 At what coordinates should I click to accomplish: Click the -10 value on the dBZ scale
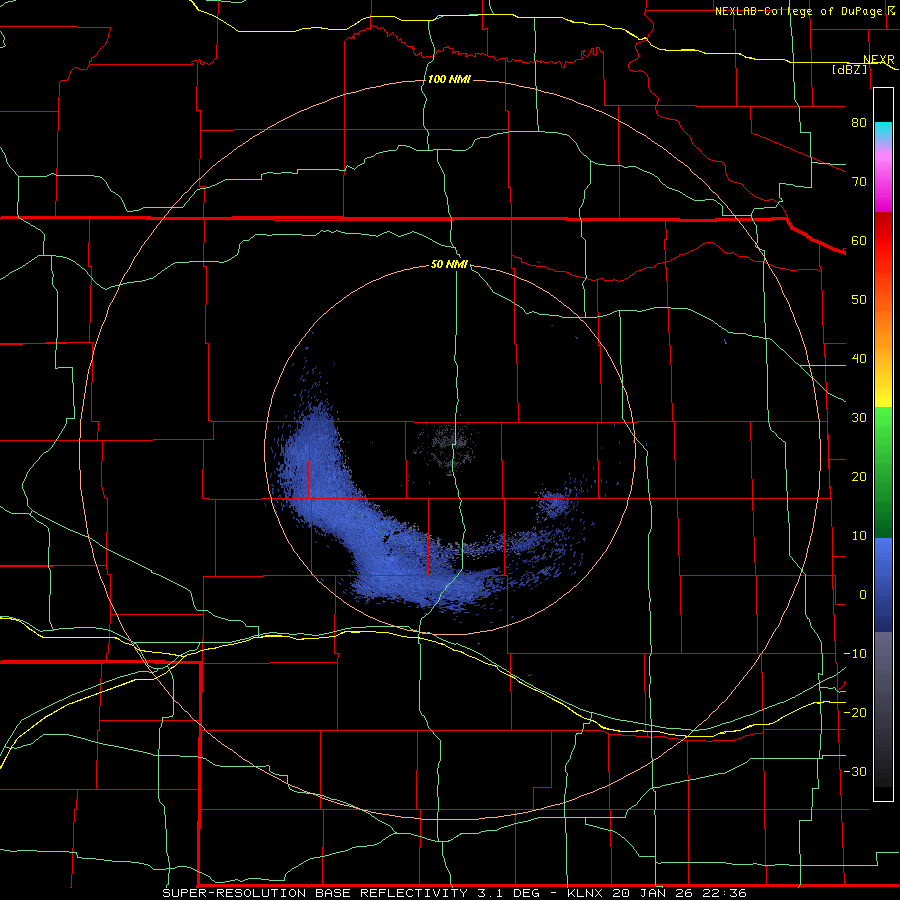coord(855,654)
